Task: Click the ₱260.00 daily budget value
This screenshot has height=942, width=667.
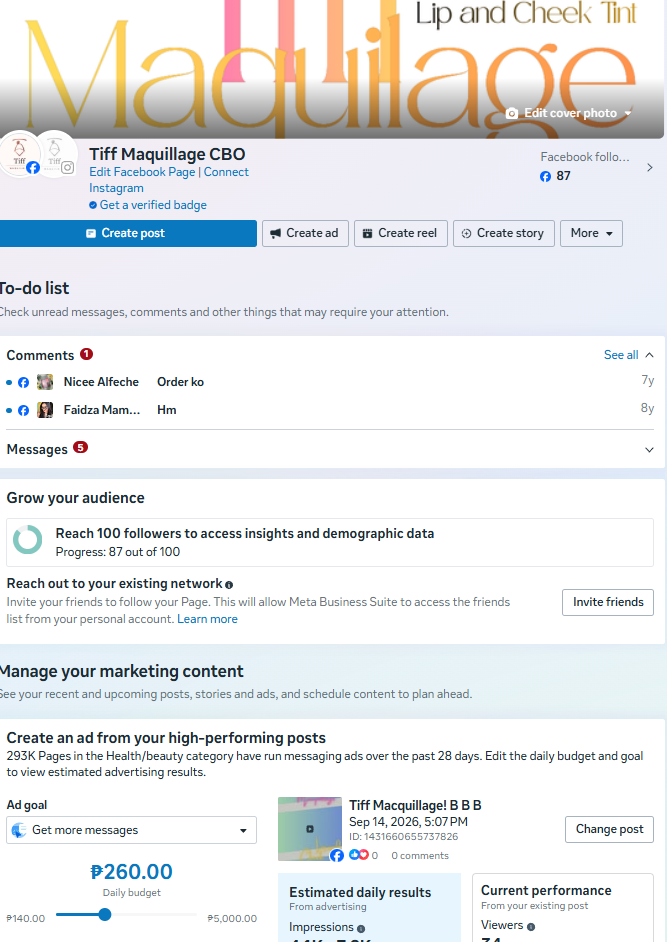Action: pyautogui.click(x=132, y=872)
